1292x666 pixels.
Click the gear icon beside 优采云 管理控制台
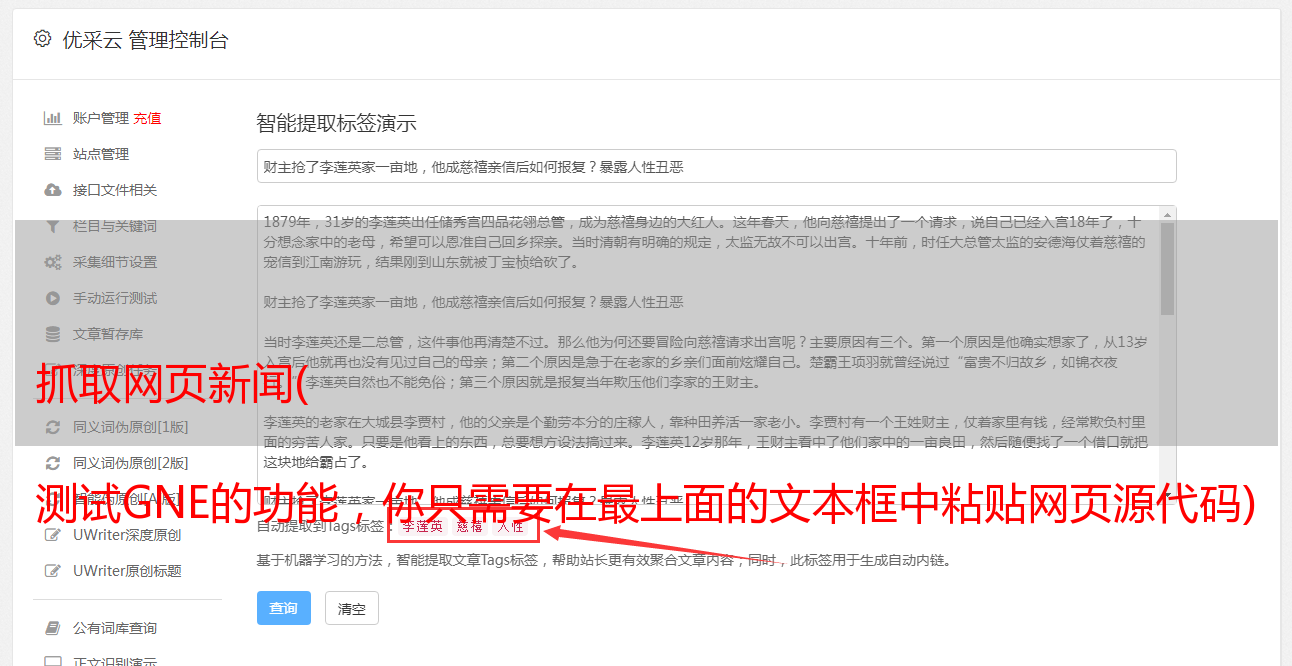(42, 39)
